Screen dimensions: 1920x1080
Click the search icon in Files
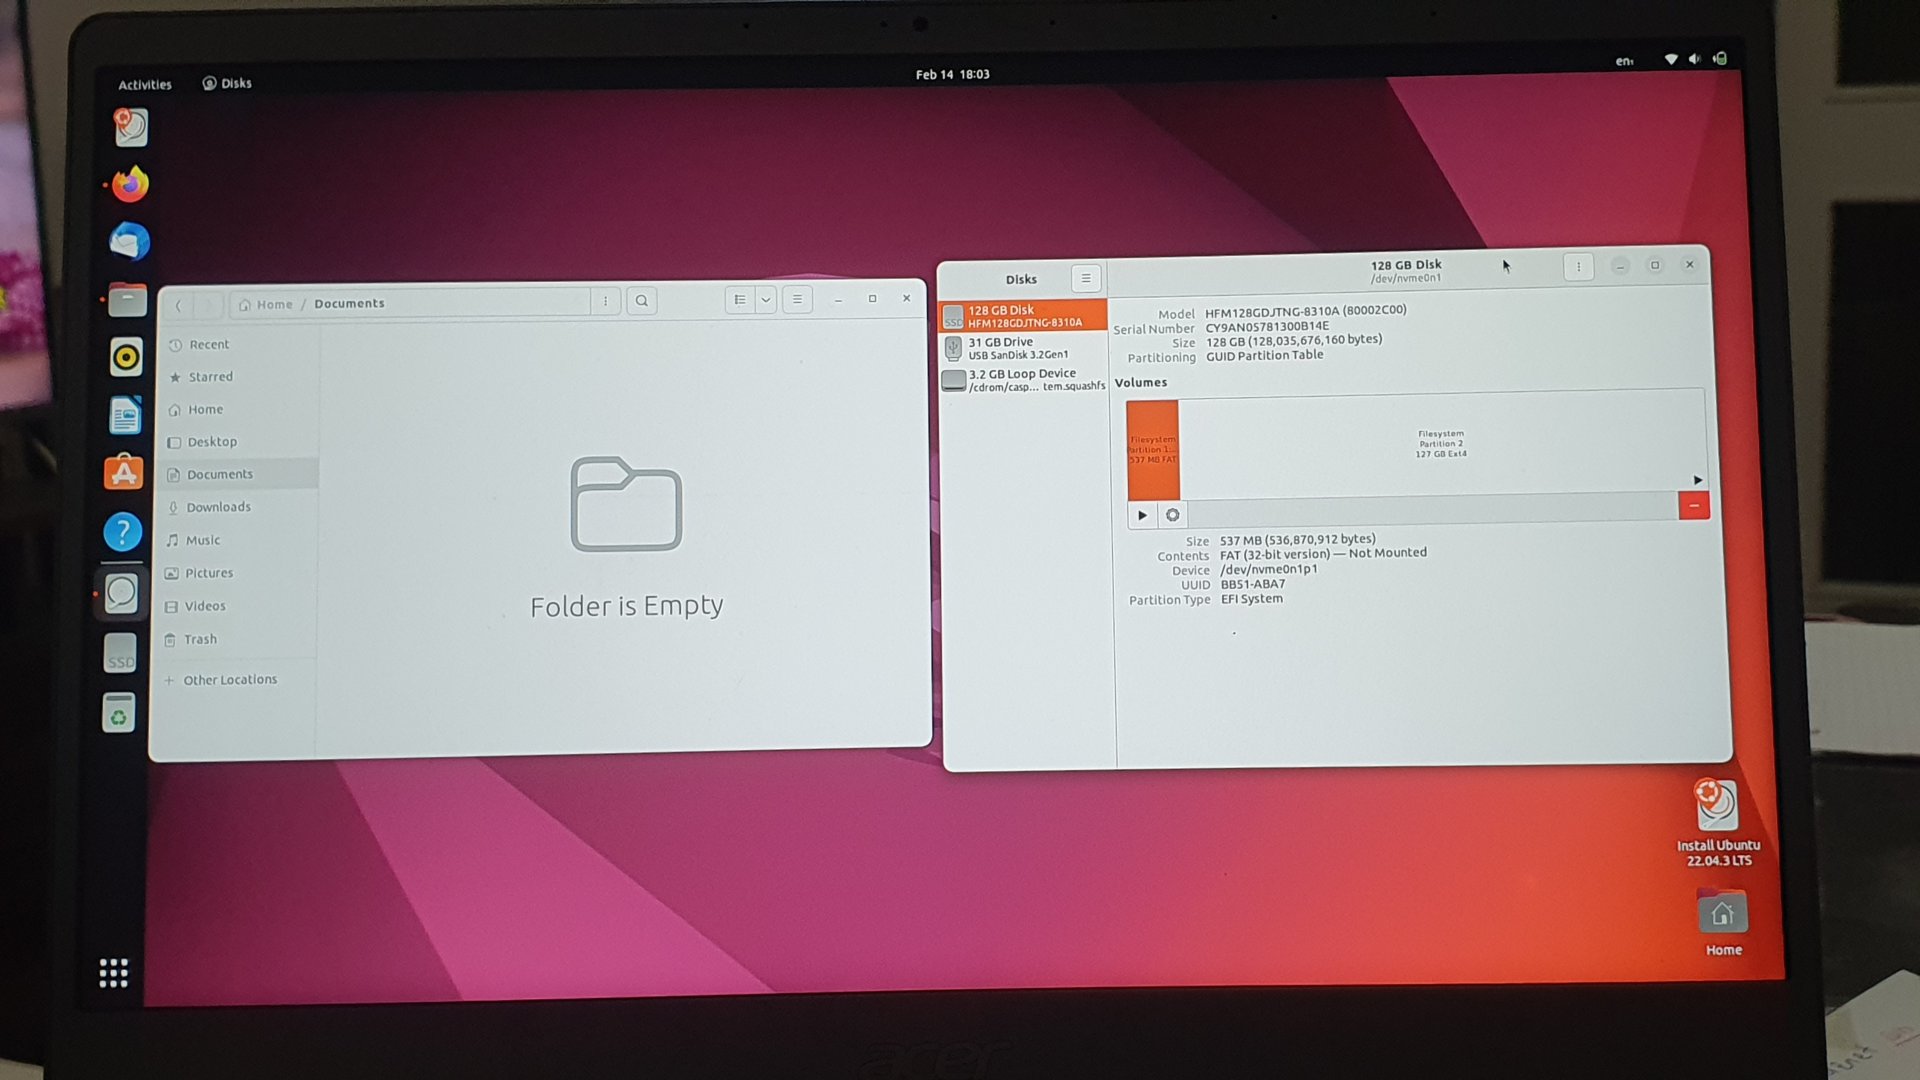642,301
